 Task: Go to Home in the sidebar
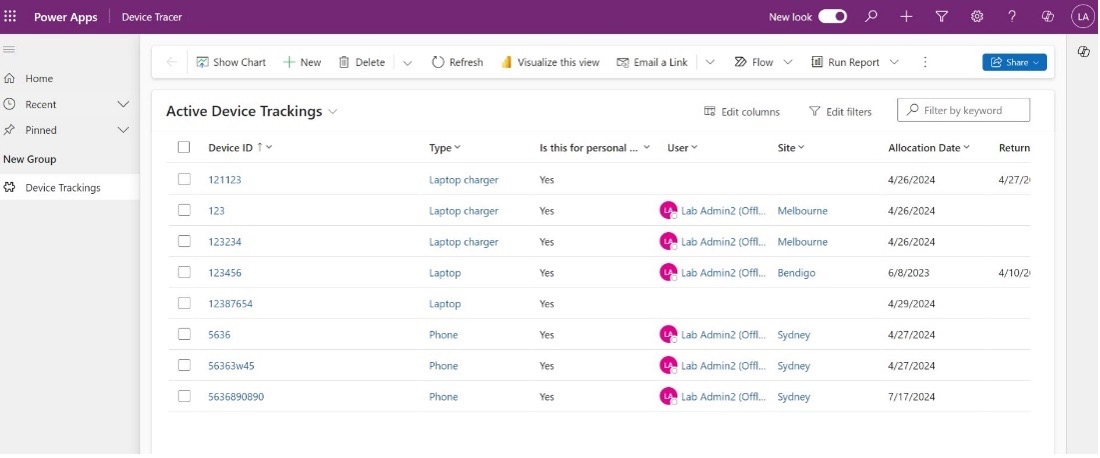pyautogui.click(x=39, y=78)
